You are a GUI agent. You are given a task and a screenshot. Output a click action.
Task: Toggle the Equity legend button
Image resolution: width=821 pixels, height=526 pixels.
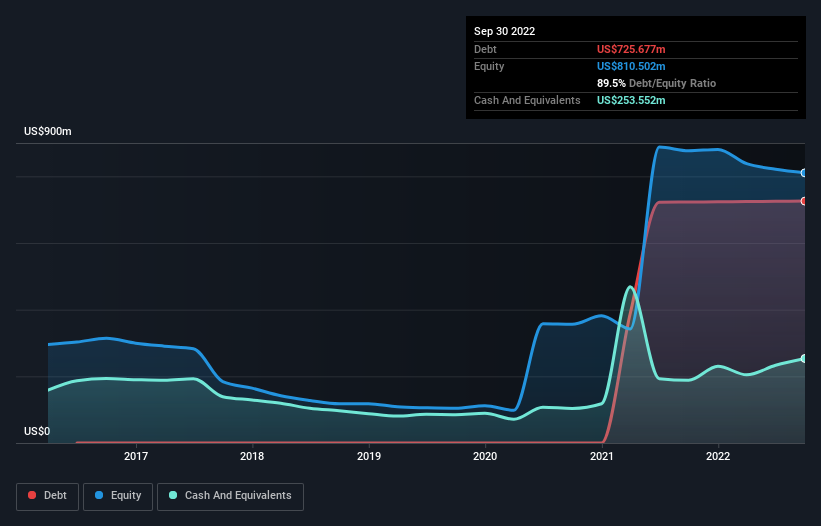[118, 496]
